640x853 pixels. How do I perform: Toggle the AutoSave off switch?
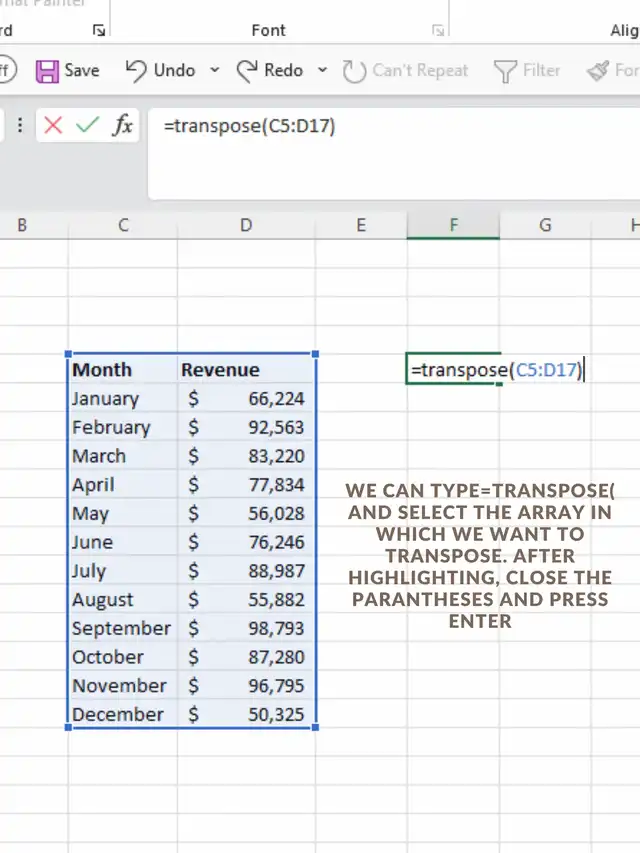[5, 71]
